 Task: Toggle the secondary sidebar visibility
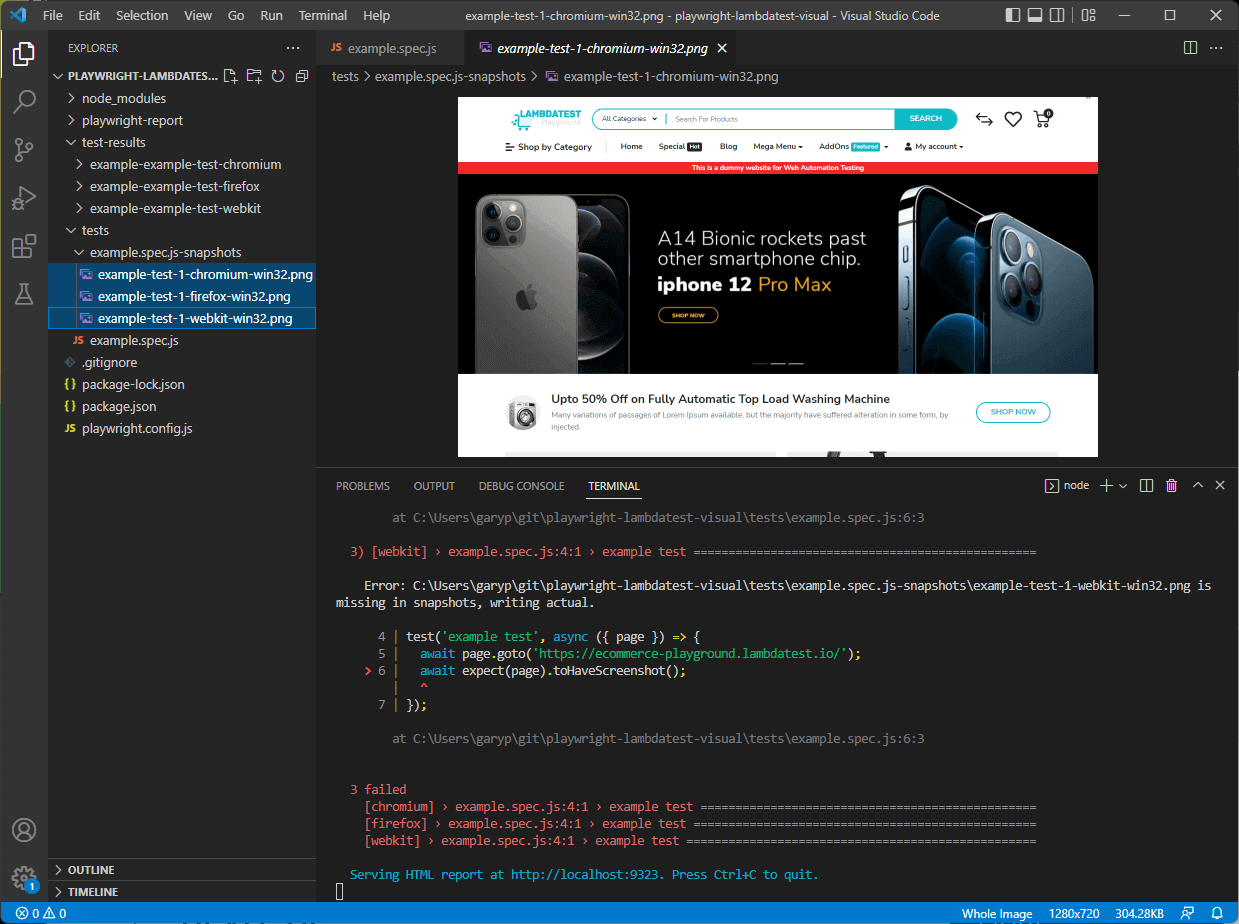[x=1058, y=15]
